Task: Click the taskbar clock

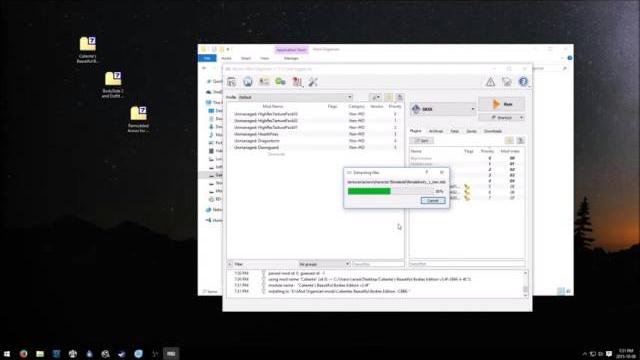Action: [626, 353]
